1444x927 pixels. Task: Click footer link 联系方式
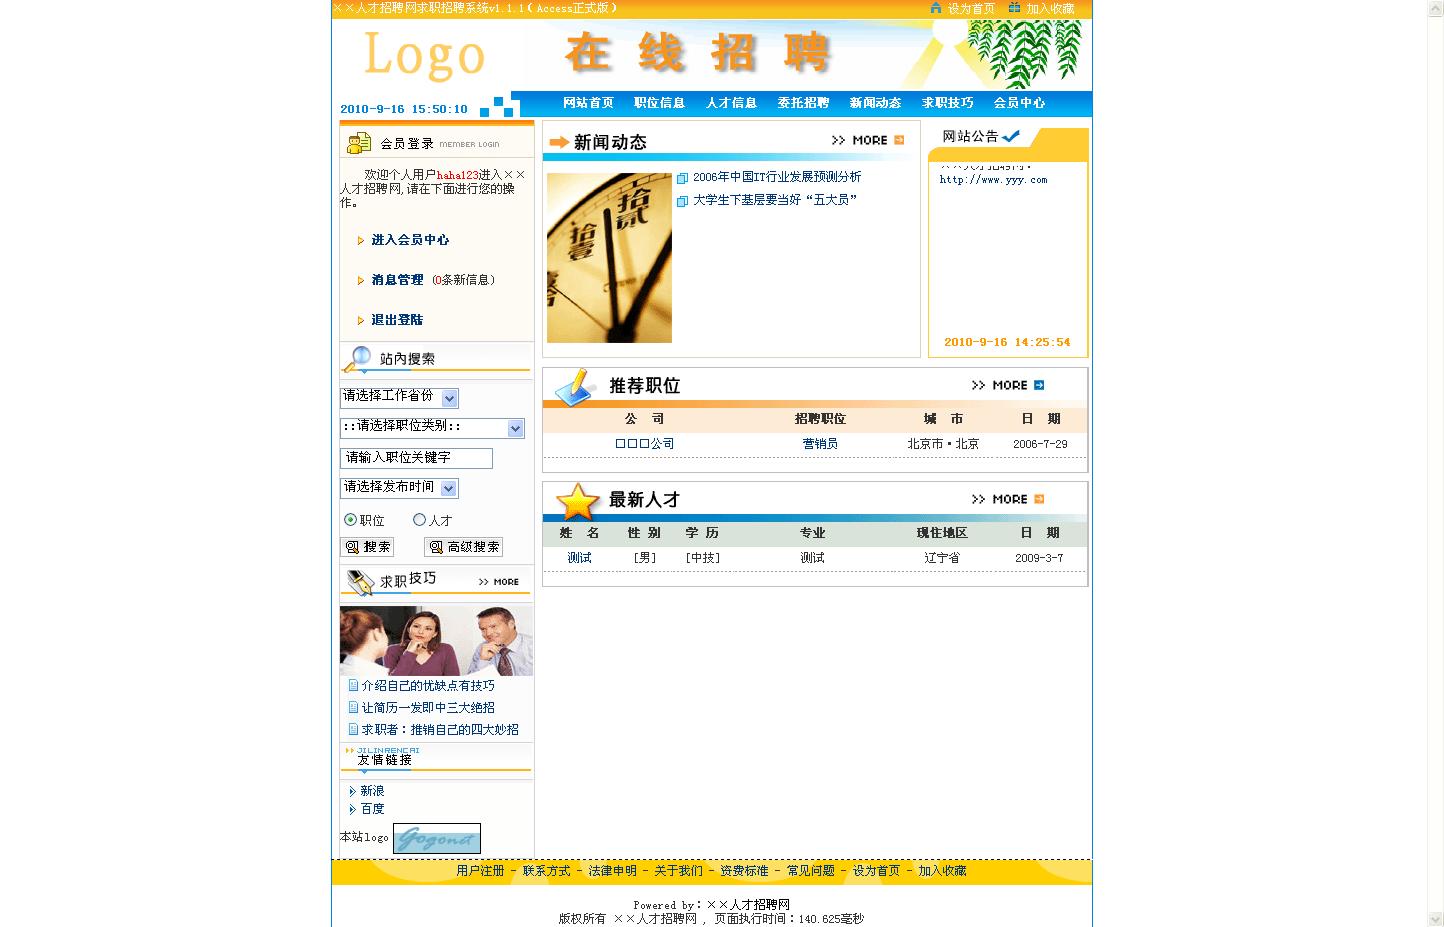click(x=546, y=871)
